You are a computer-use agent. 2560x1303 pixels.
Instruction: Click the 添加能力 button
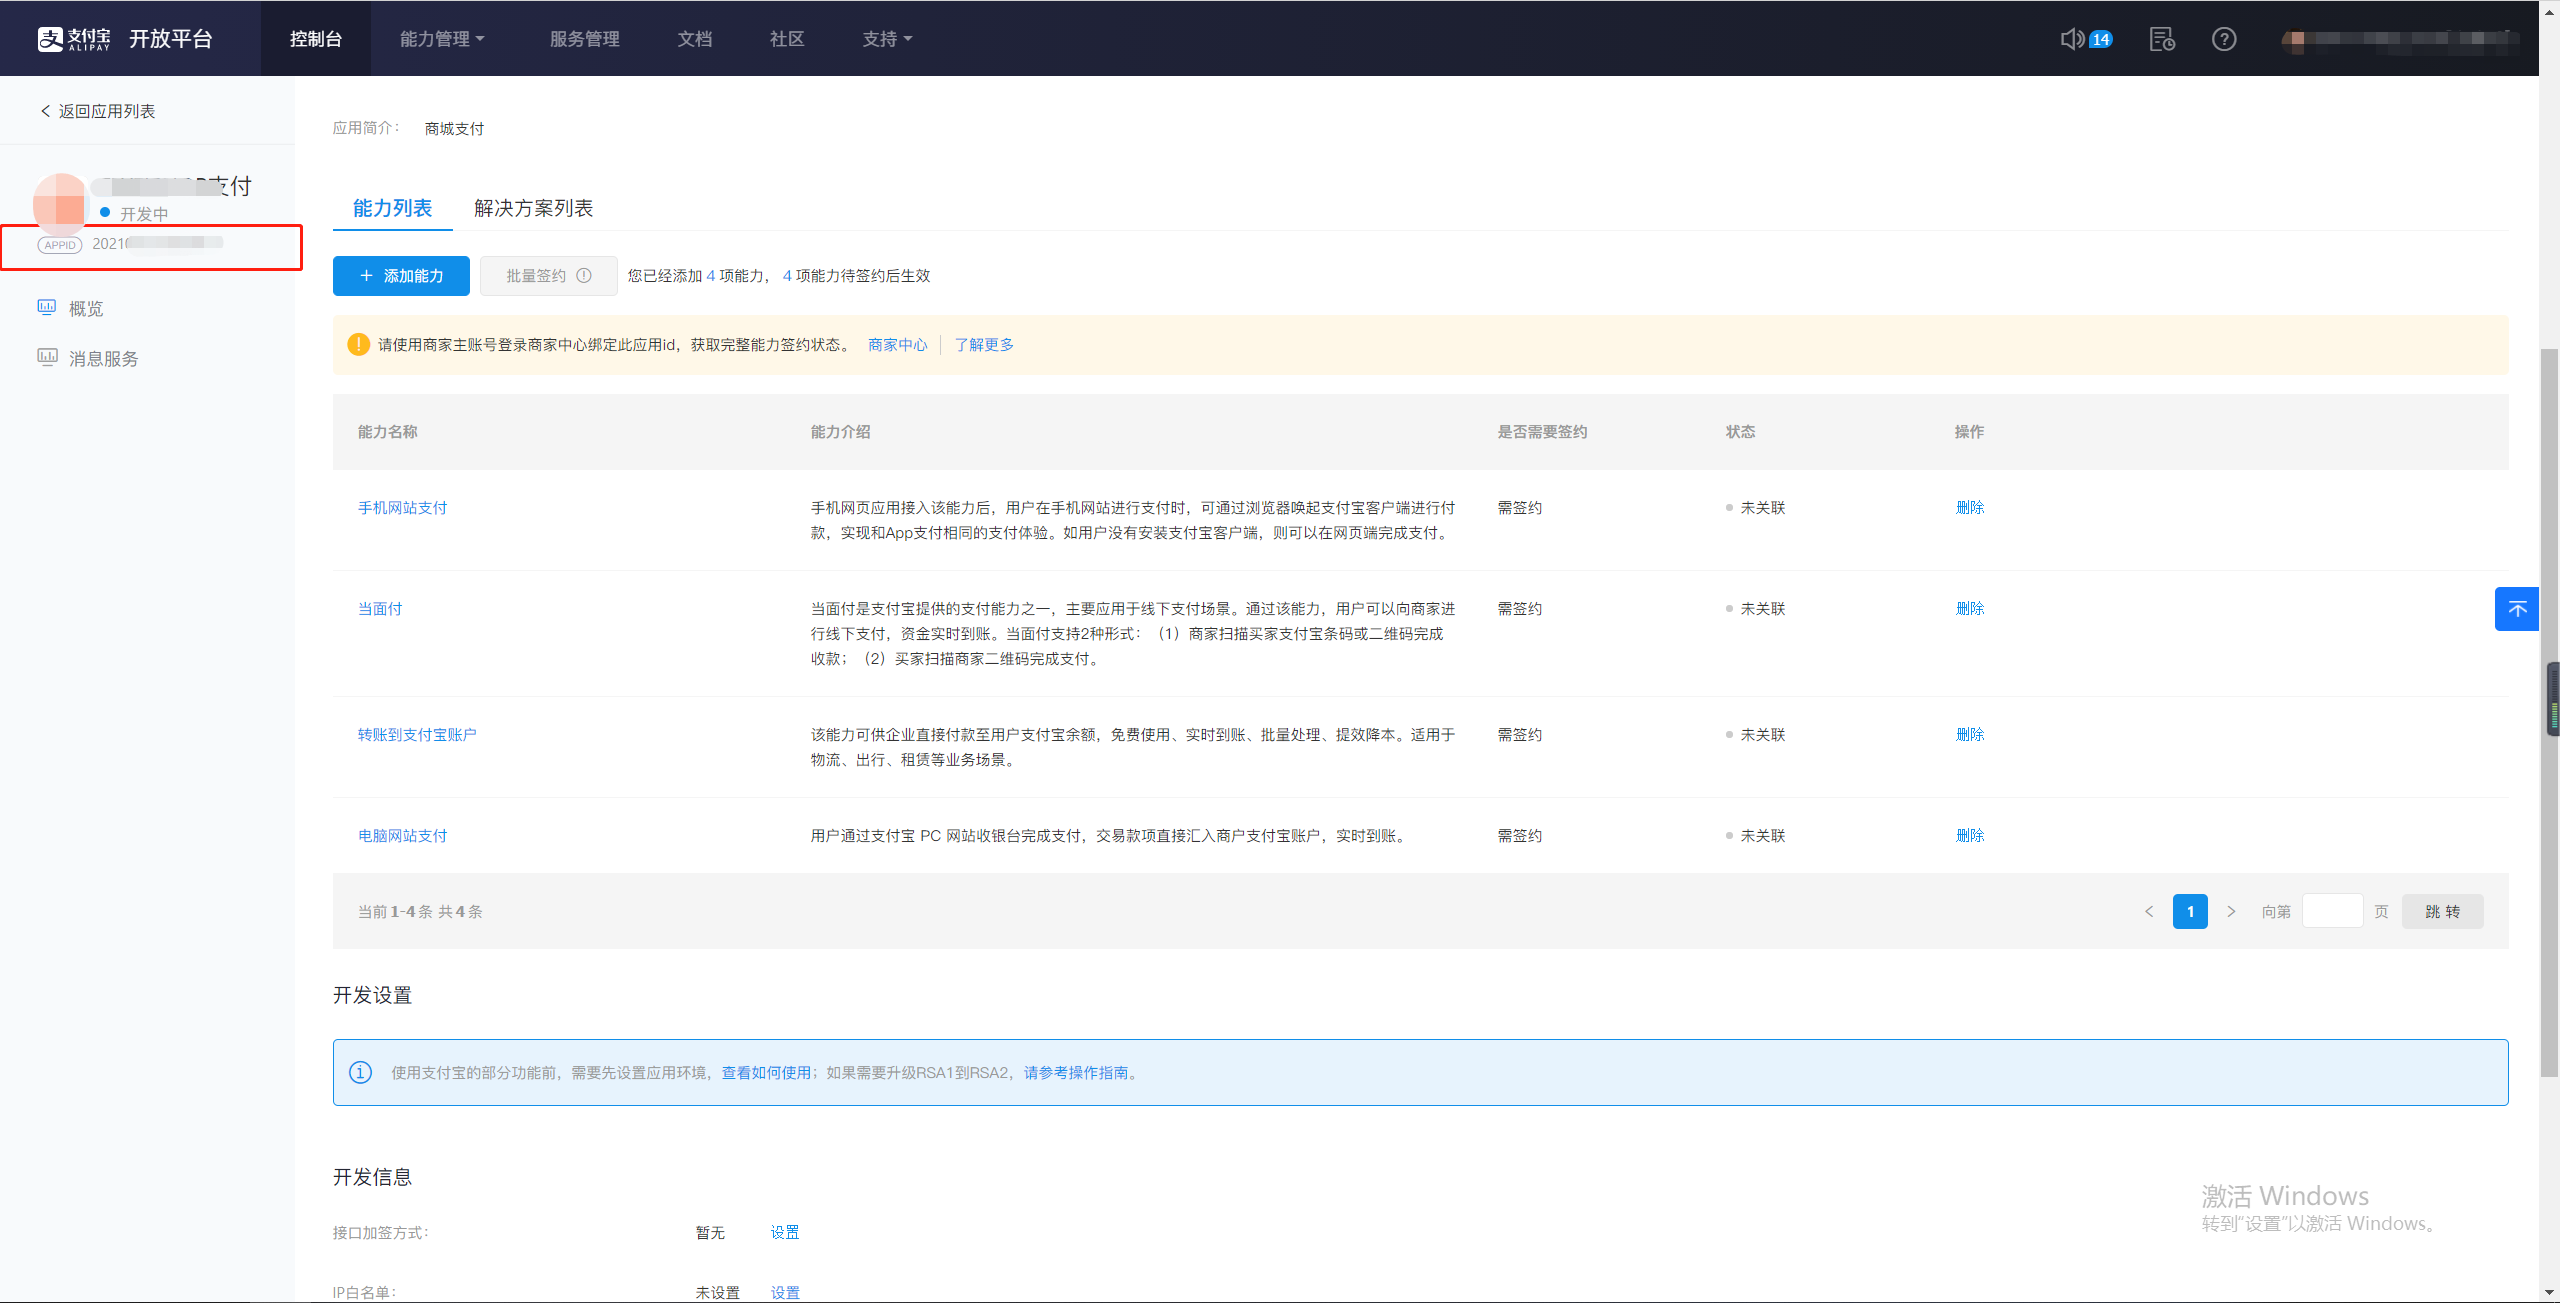point(401,276)
